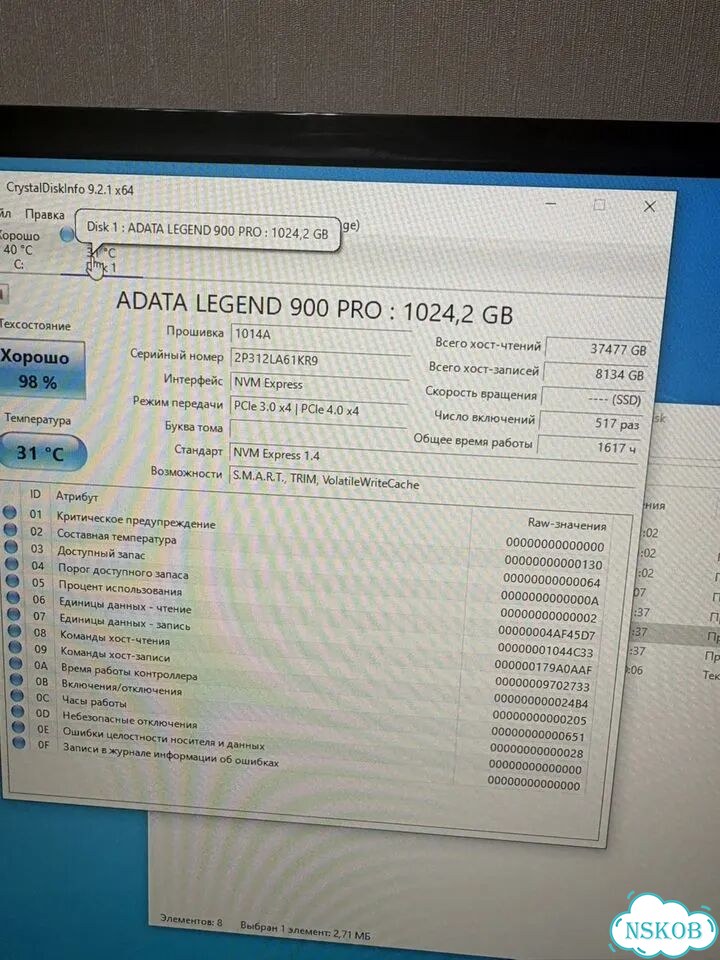Click the rotation speed value ---- (SSD)
Image resolution: width=720 pixels, height=960 pixels.
pyautogui.click(x=592, y=399)
